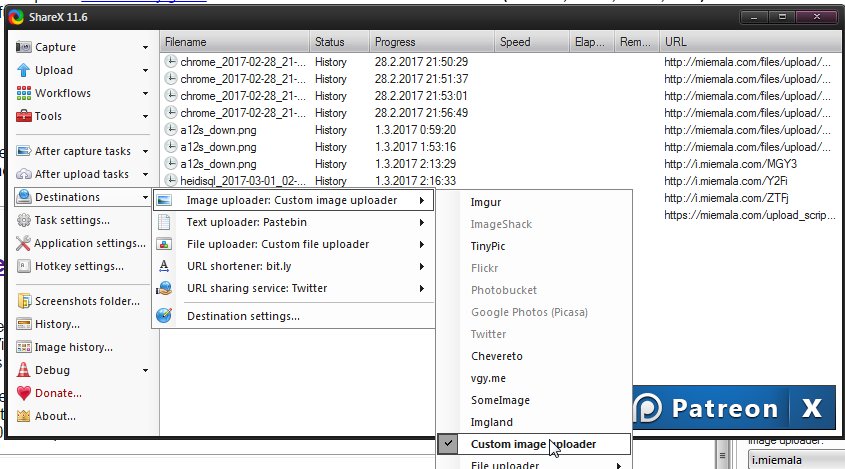Click the Speed column header

(531, 42)
